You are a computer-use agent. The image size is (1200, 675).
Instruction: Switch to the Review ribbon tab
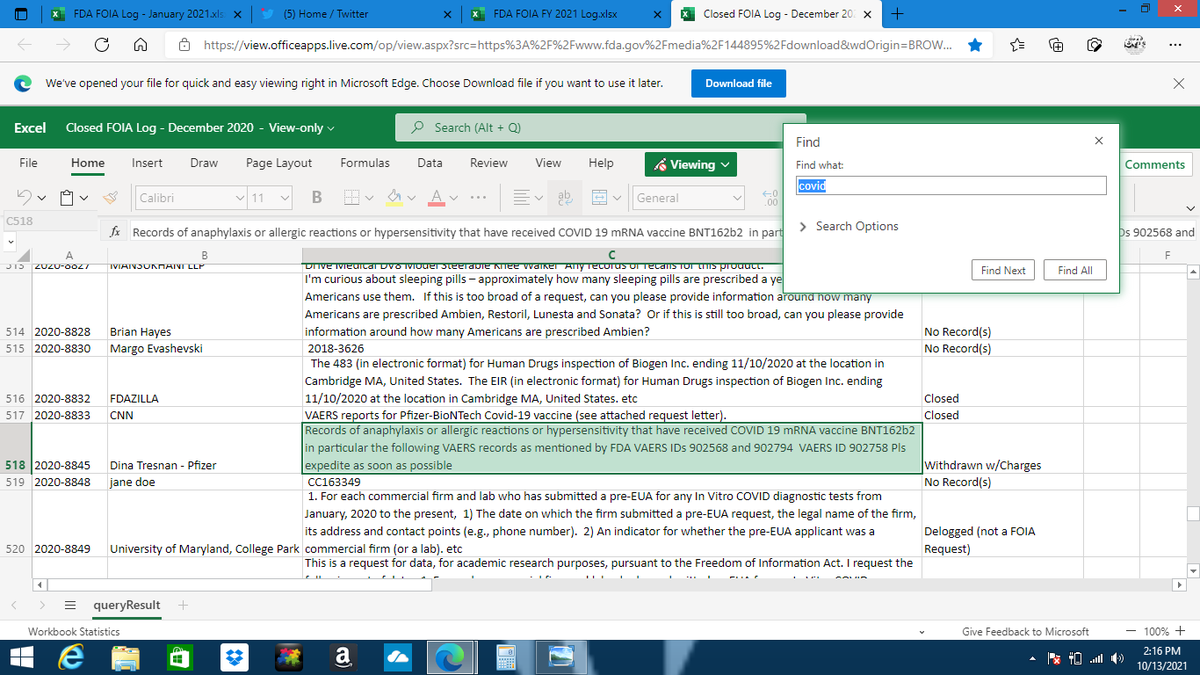click(488, 163)
